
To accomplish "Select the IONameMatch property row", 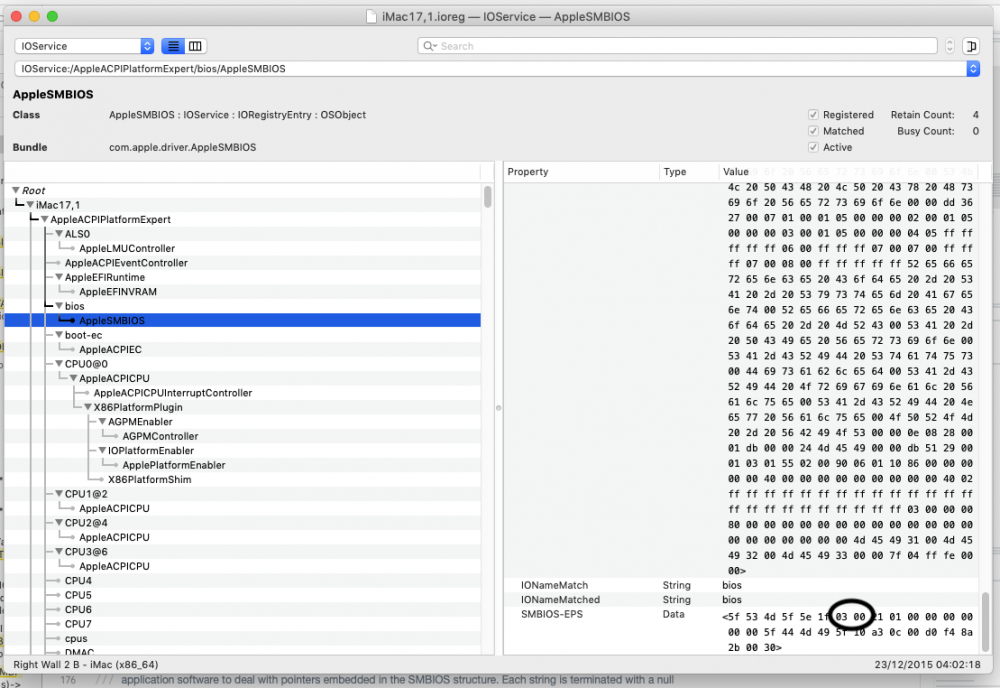I will [x=741, y=585].
